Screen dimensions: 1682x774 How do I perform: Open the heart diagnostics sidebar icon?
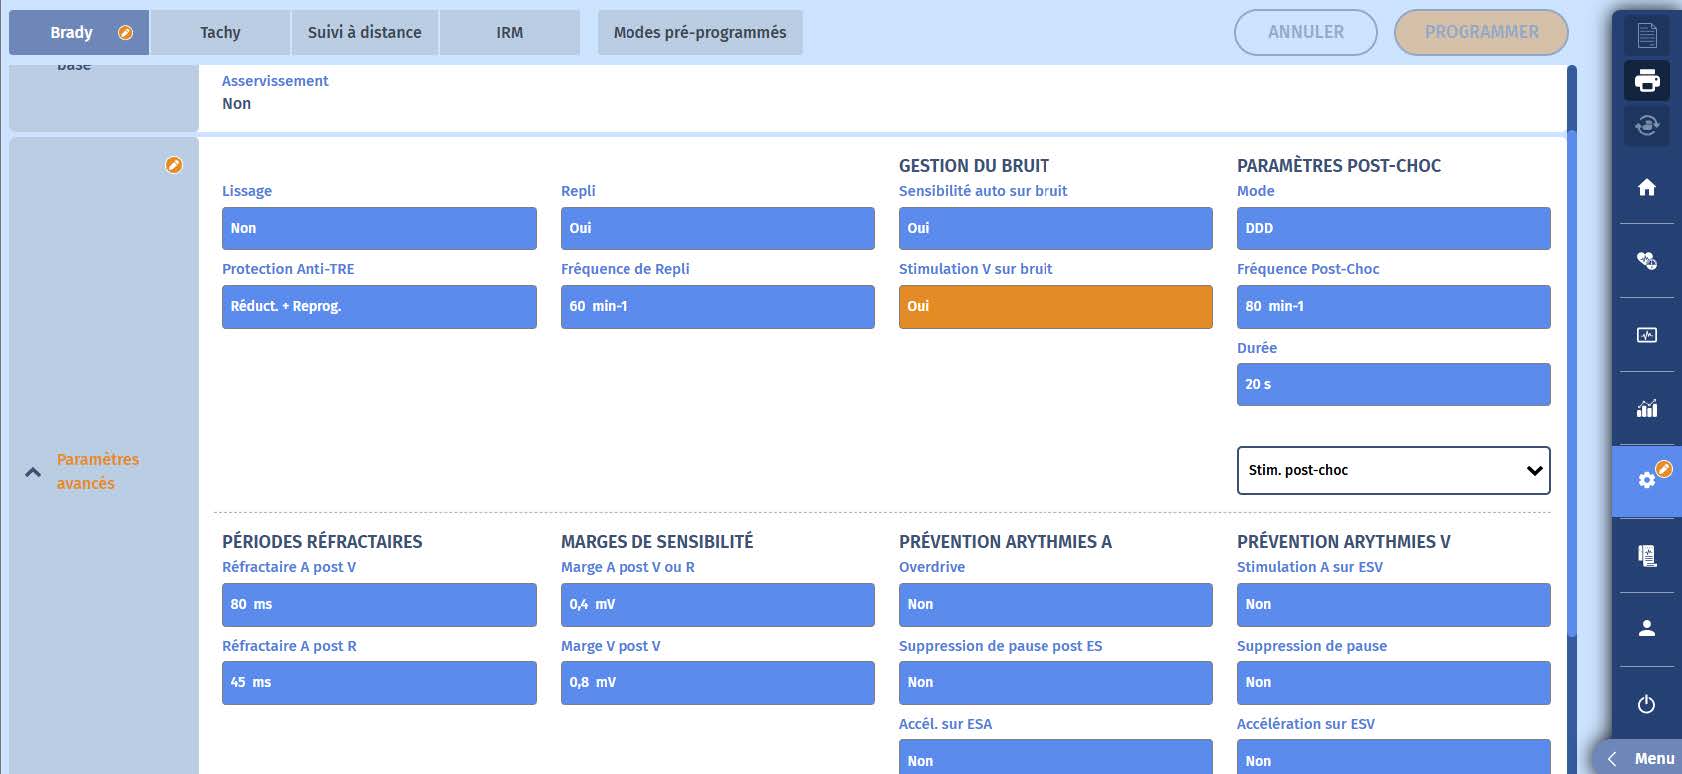click(1646, 261)
